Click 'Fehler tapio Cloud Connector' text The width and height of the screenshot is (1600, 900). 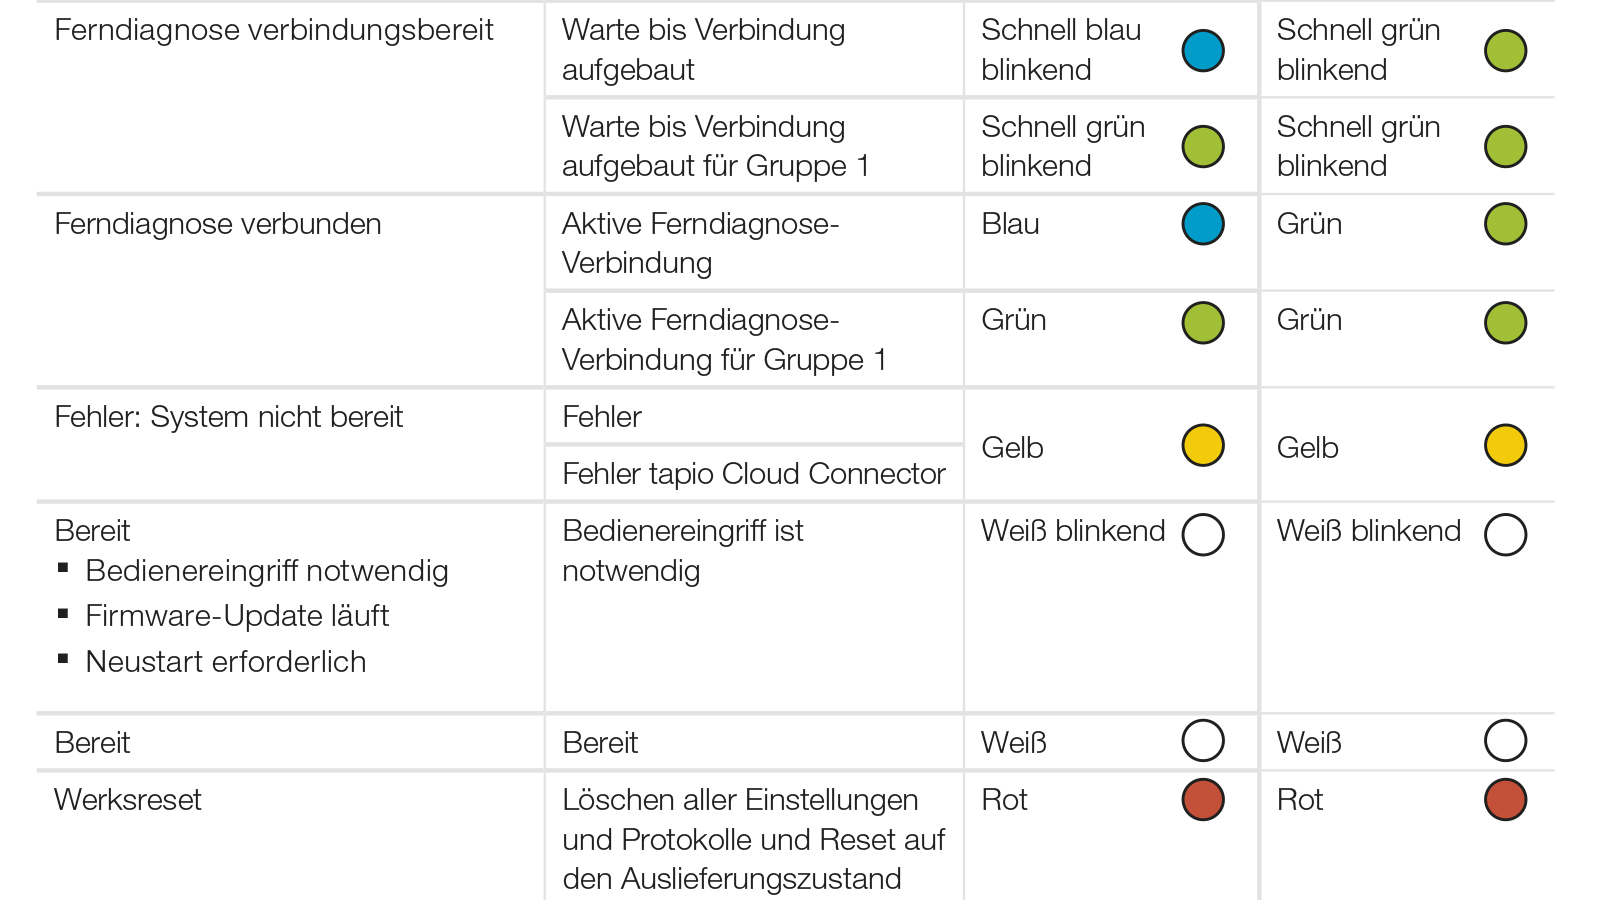point(754,474)
